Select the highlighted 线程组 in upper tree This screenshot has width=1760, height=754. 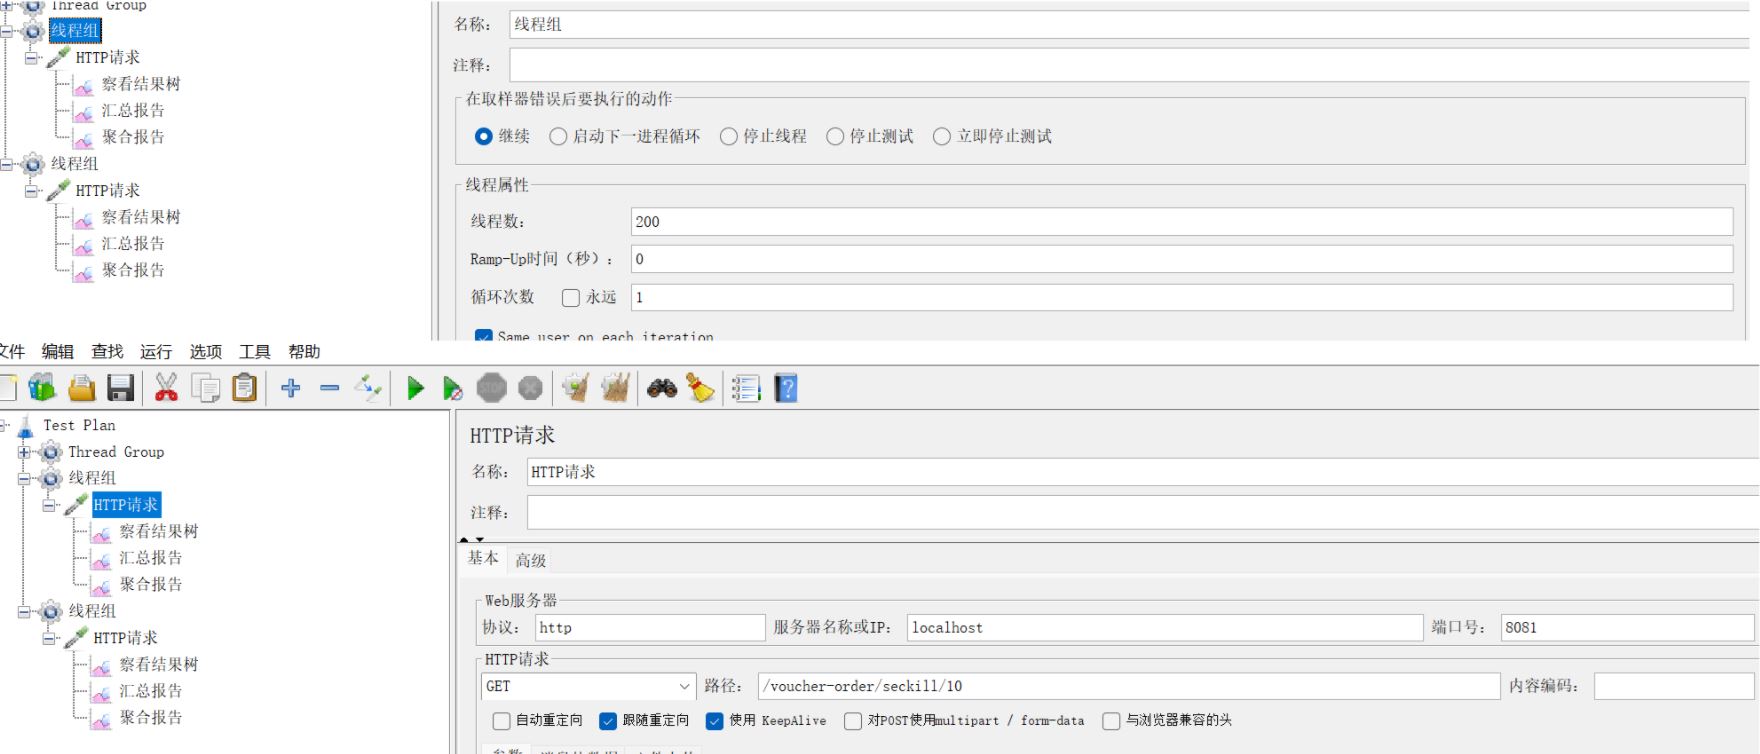point(75,31)
